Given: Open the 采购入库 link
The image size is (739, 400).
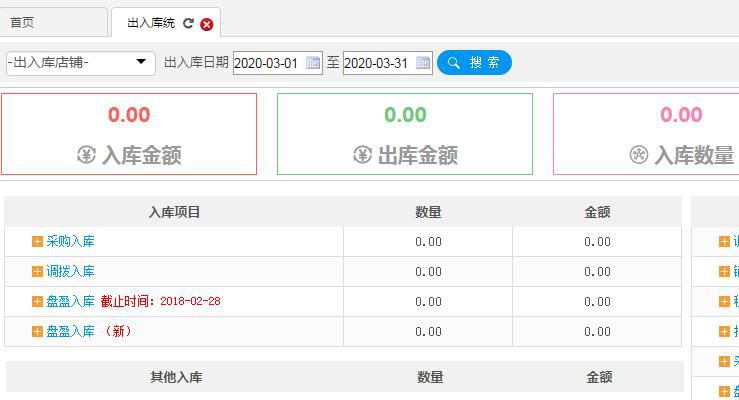Looking at the screenshot, I should click(x=70, y=242).
